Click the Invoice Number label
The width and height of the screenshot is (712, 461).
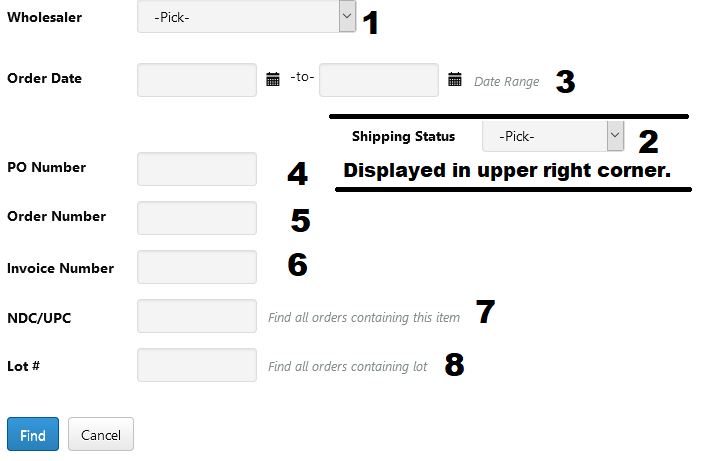pos(60,268)
